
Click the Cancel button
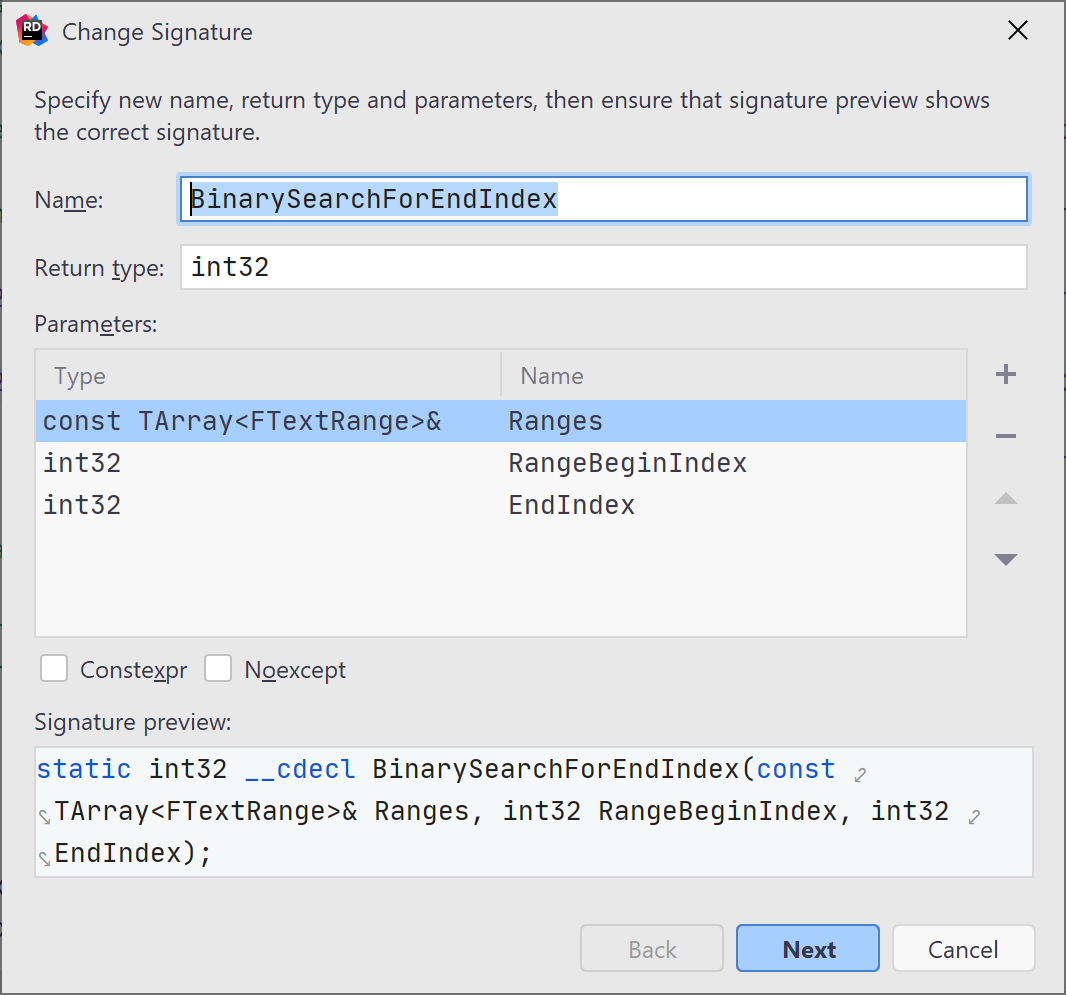[962, 948]
